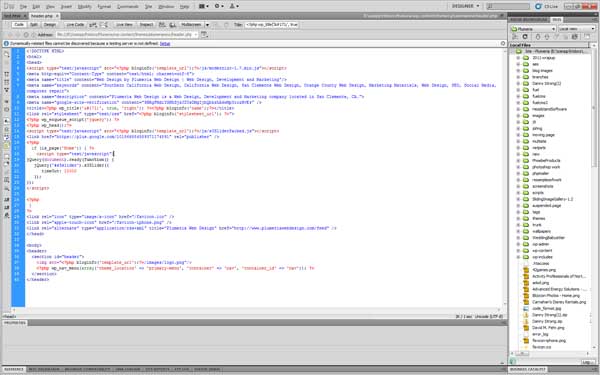Click the Wrap Tag icon
The width and height of the screenshot is (600, 375).
pyautogui.click(x=7, y=173)
